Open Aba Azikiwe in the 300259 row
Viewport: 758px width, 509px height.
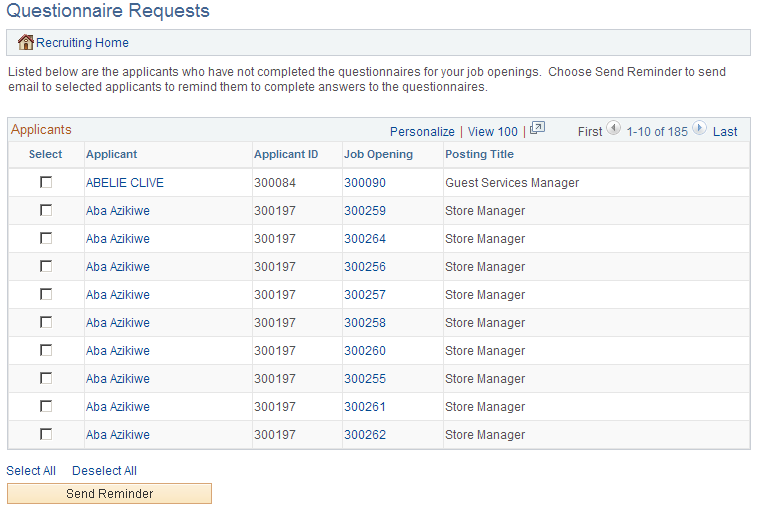pyautogui.click(x=118, y=211)
